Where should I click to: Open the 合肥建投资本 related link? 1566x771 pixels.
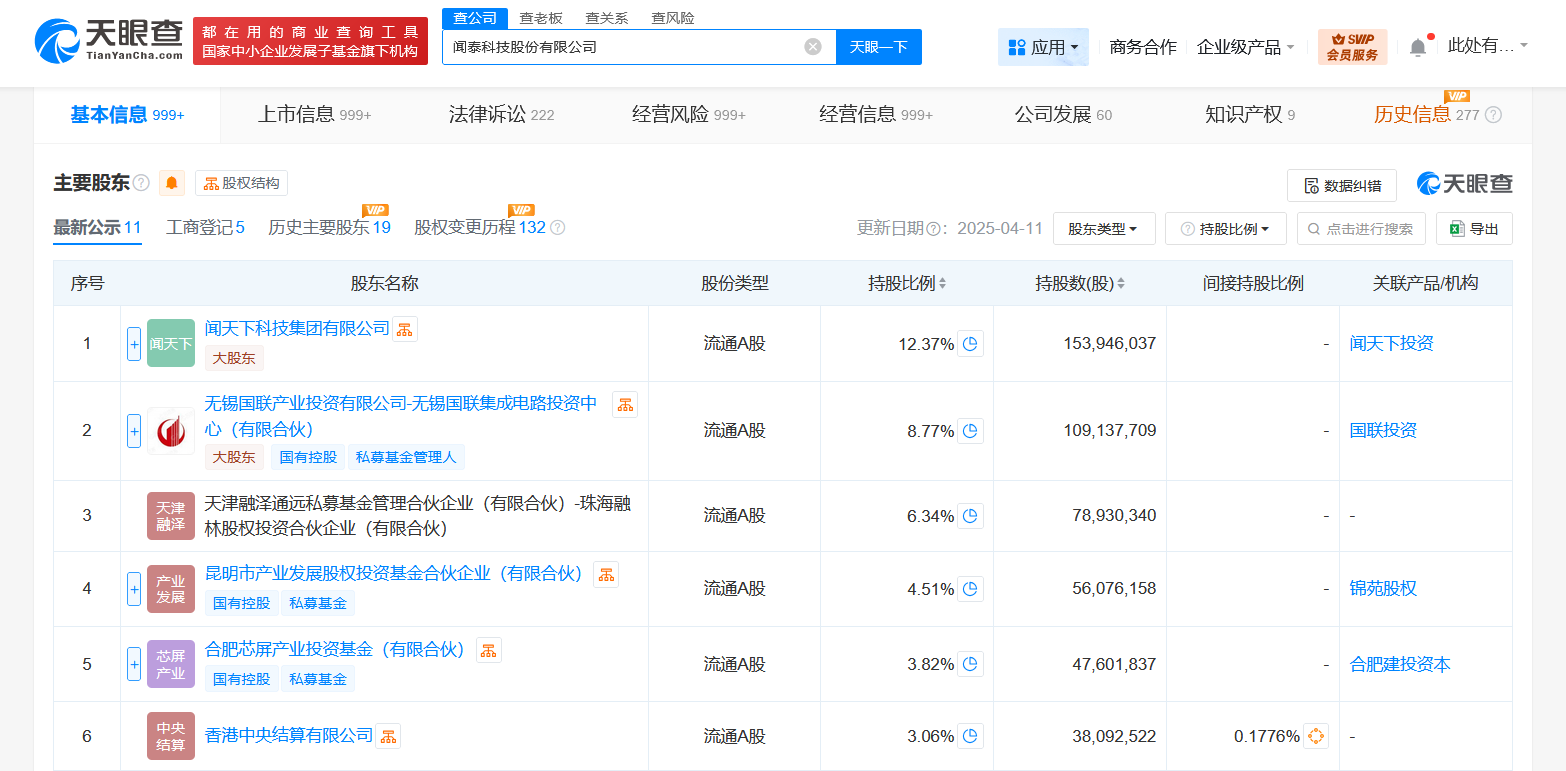point(1400,663)
